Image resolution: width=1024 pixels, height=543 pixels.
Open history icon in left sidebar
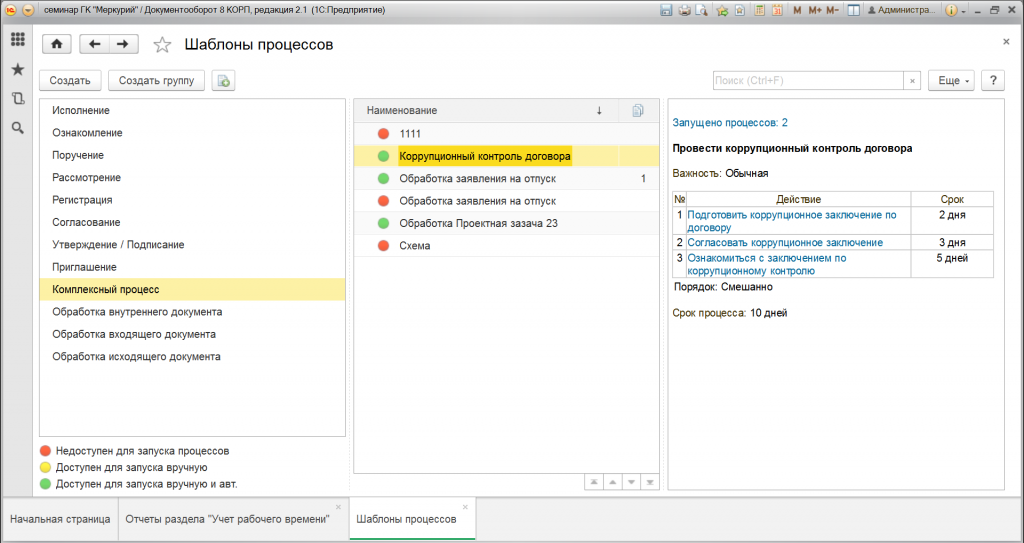(18, 99)
